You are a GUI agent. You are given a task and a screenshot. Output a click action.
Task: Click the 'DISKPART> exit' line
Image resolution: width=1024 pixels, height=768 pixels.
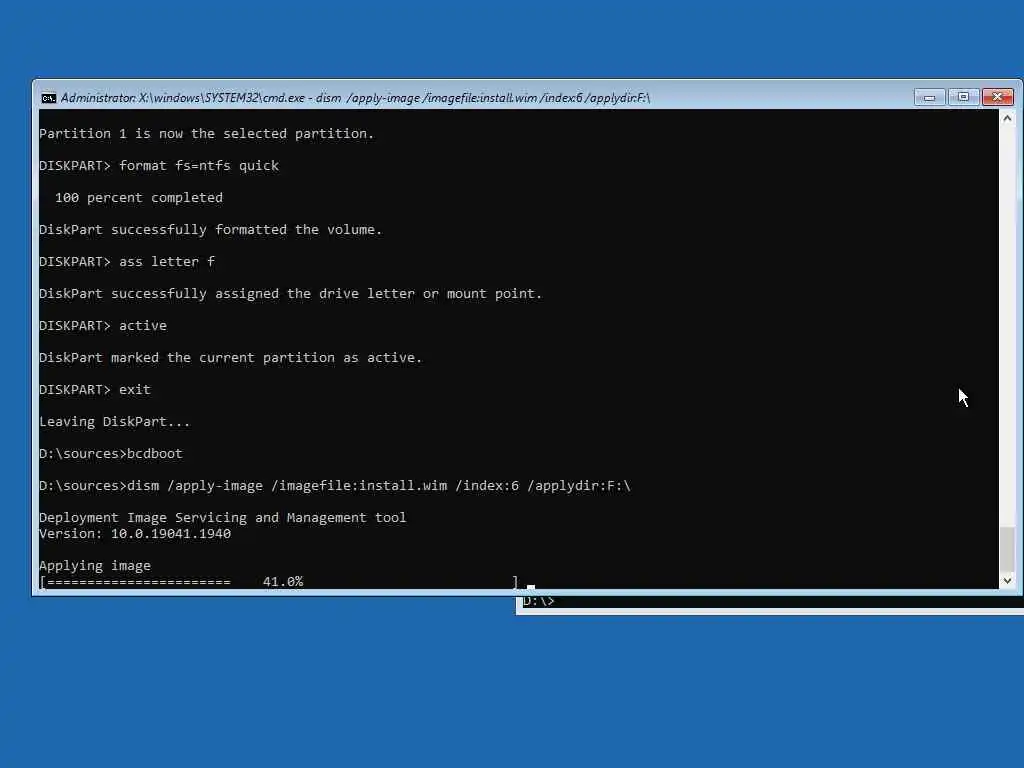point(95,389)
